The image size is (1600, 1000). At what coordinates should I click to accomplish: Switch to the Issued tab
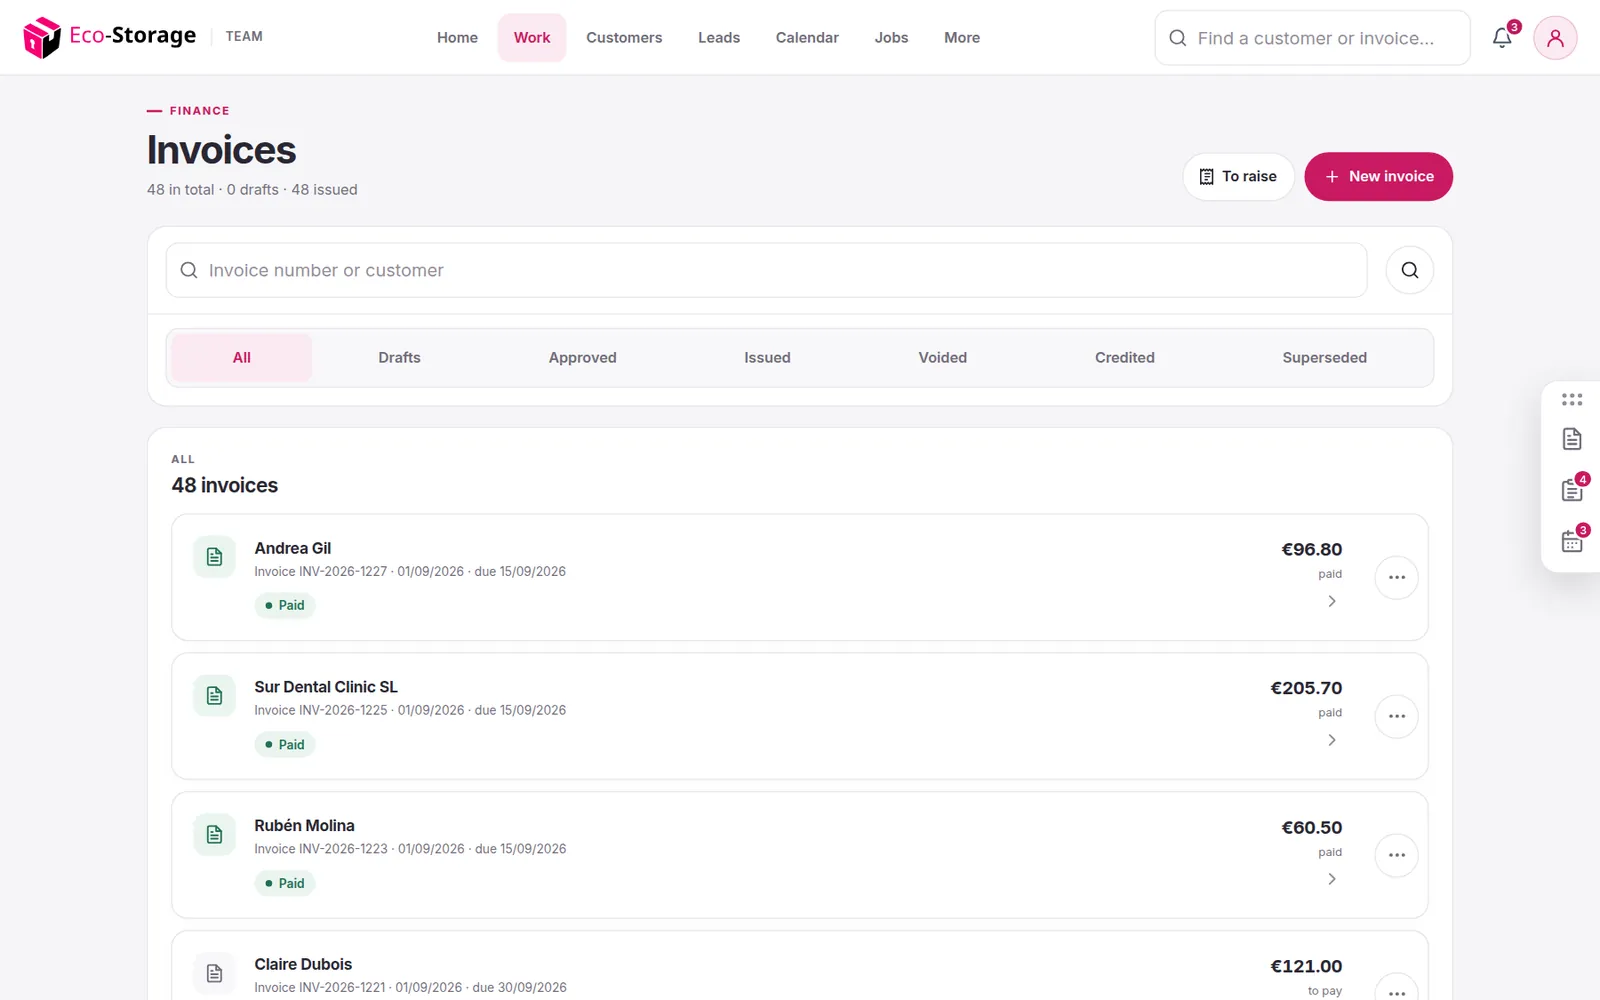click(x=767, y=358)
